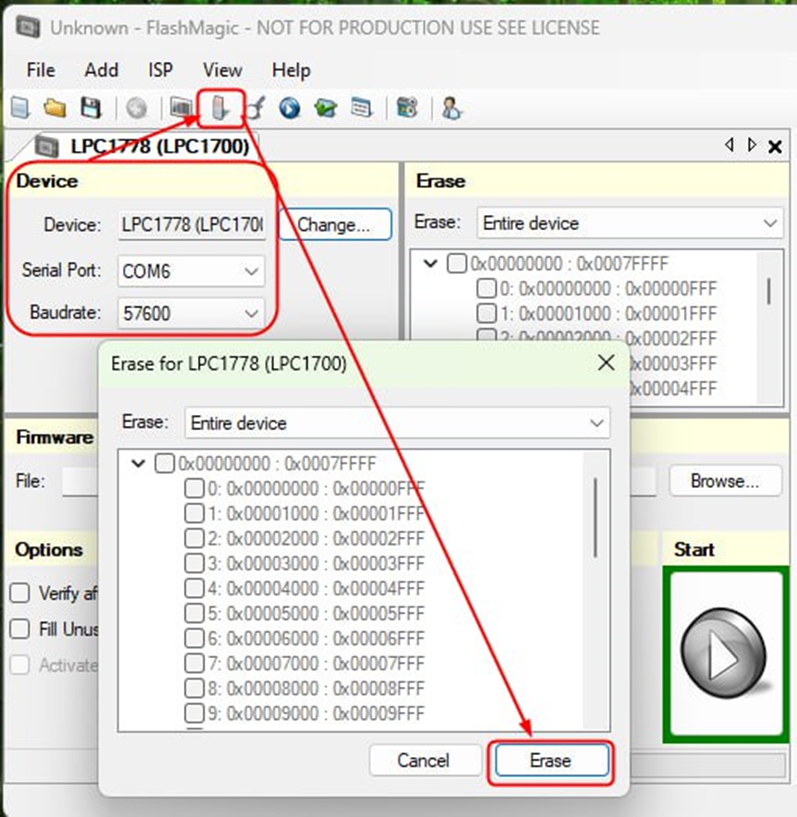The height and width of the screenshot is (817, 797).
Task: Click the Save floppy disk icon
Action: tap(90, 108)
